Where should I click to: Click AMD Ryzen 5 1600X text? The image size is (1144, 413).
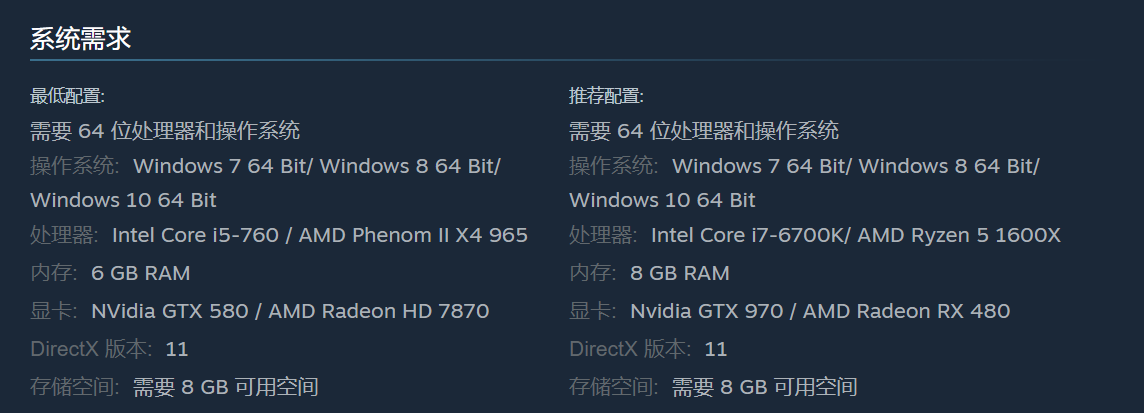[959, 235]
